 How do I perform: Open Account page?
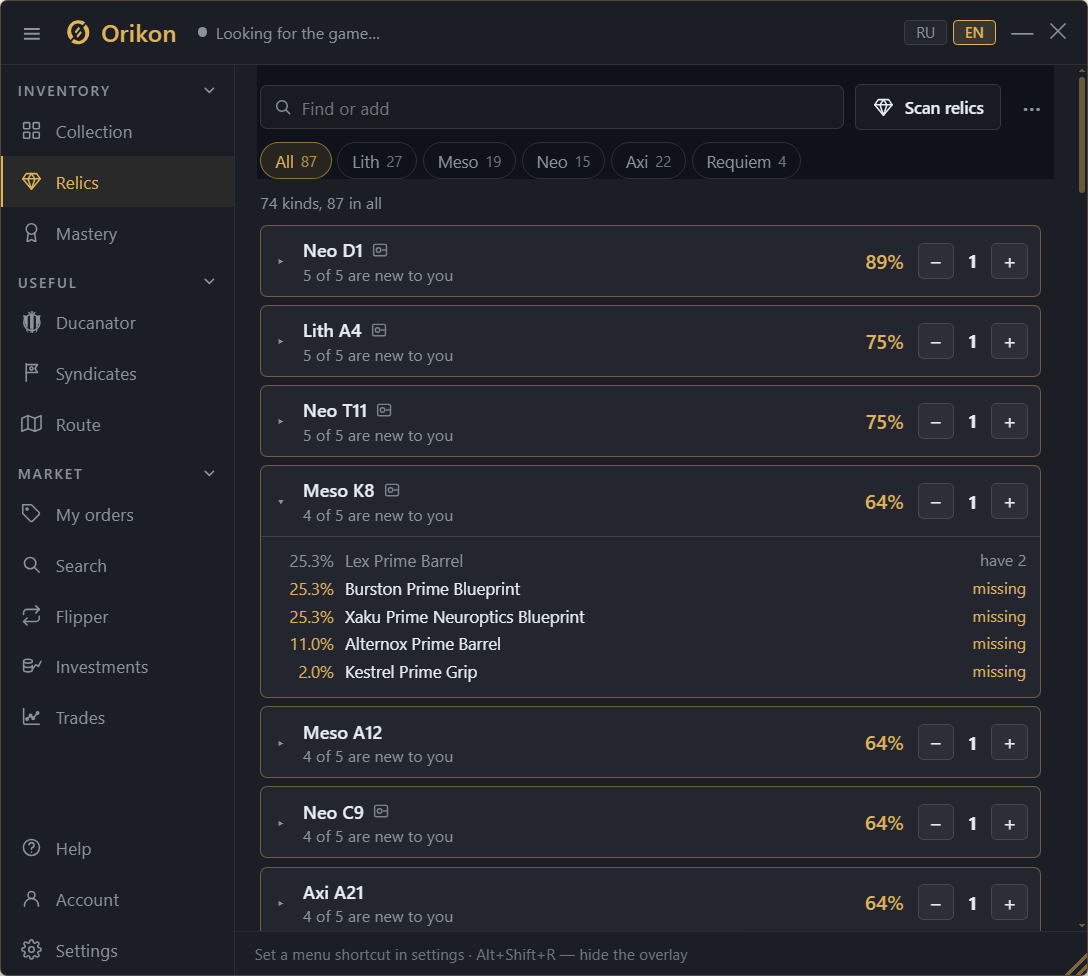coord(117,900)
